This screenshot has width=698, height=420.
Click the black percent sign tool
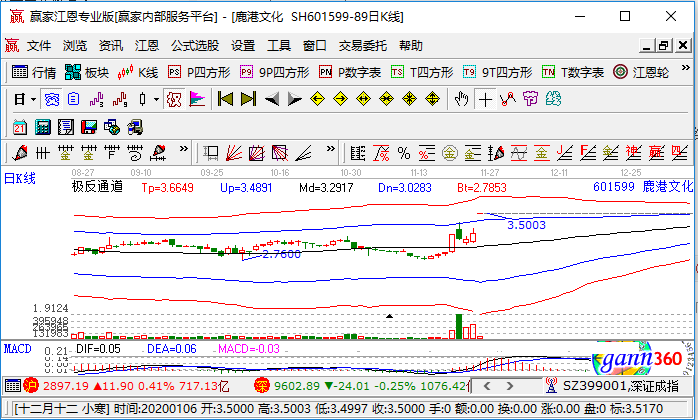pyautogui.click(x=404, y=154)
